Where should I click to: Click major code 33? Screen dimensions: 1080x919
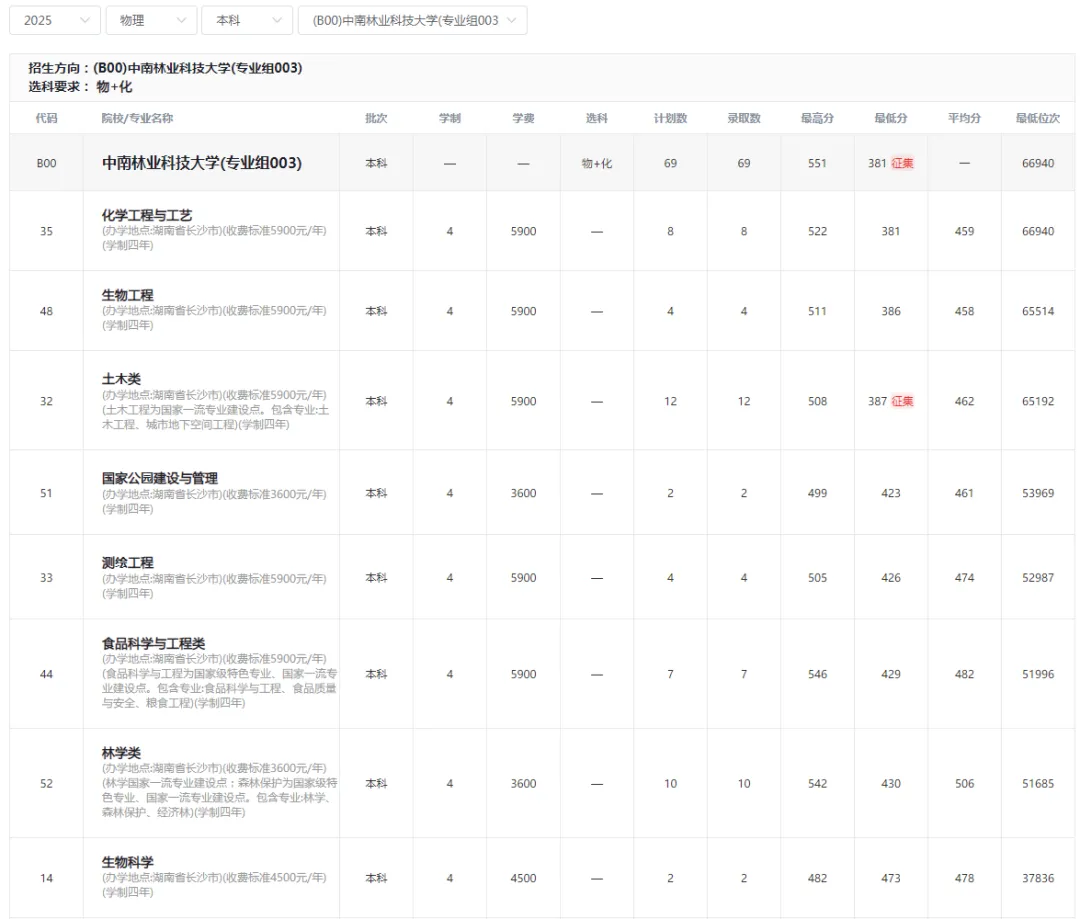point(46,577)
